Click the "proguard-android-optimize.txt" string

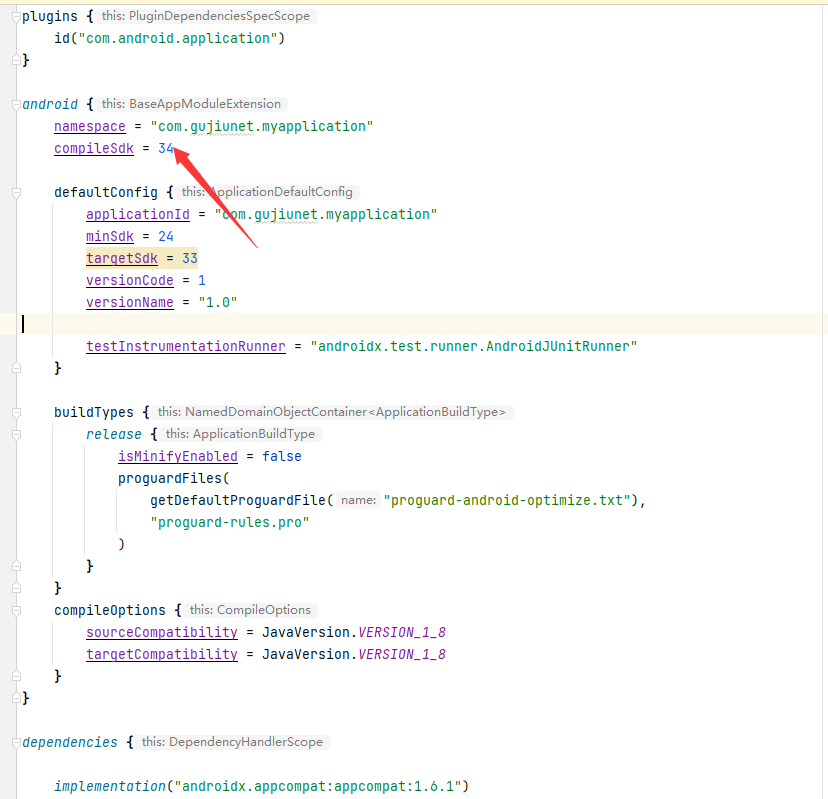click(507, 501)
